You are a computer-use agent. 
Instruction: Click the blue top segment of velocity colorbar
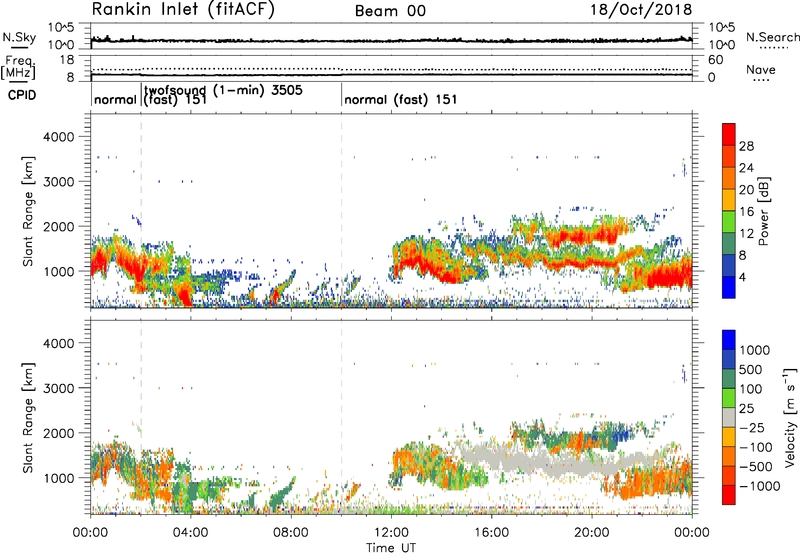[729, 340]
